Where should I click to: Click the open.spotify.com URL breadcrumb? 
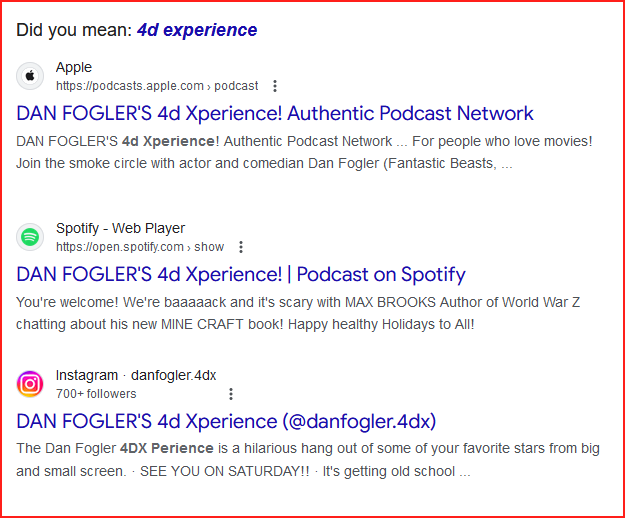click(x=140, y=247)
